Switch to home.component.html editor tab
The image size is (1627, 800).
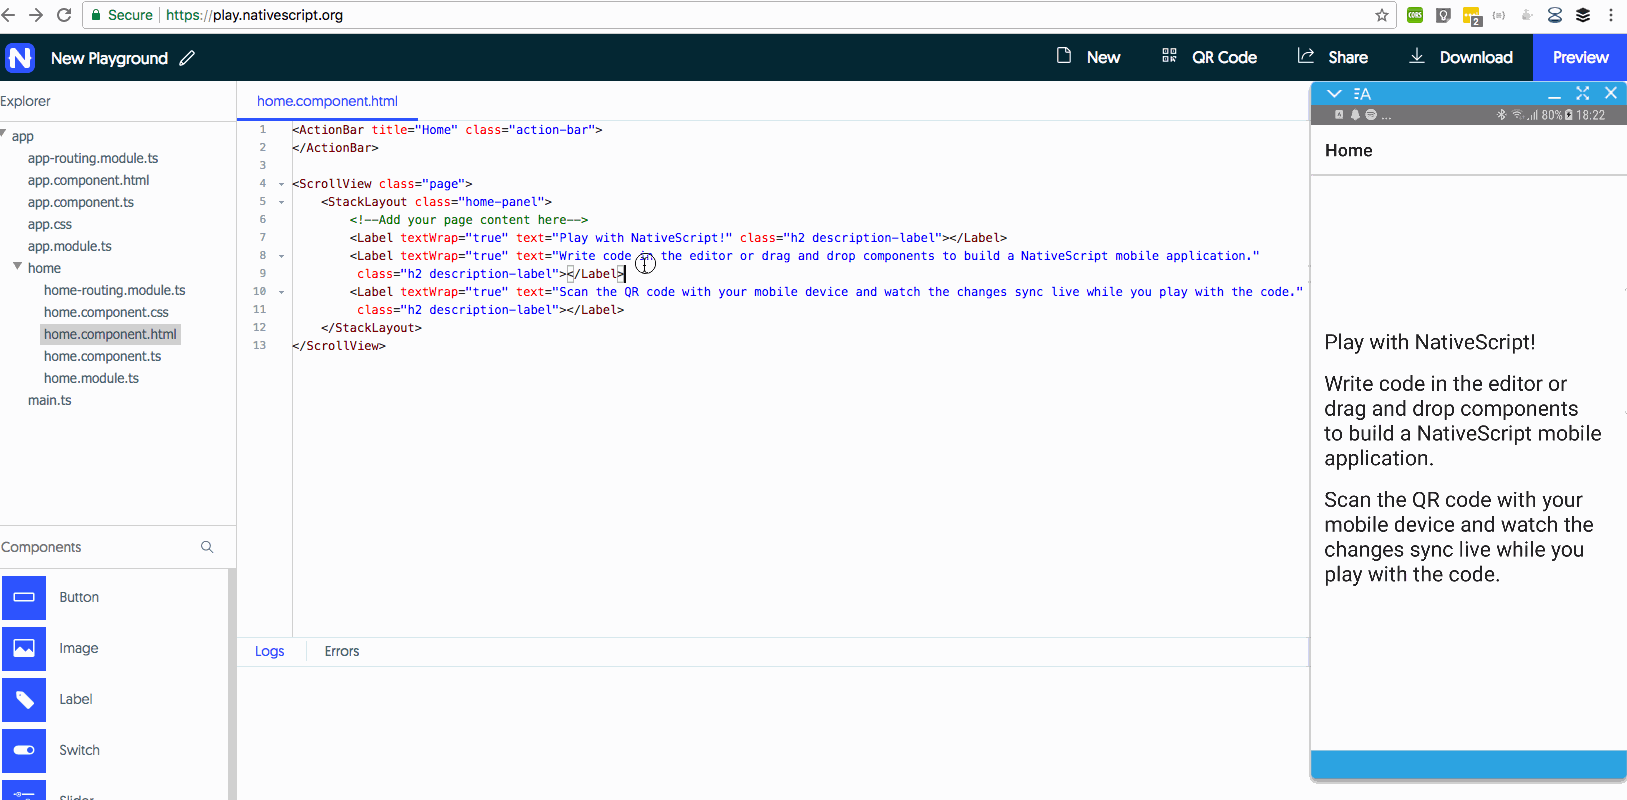click(x=327, y=101)
